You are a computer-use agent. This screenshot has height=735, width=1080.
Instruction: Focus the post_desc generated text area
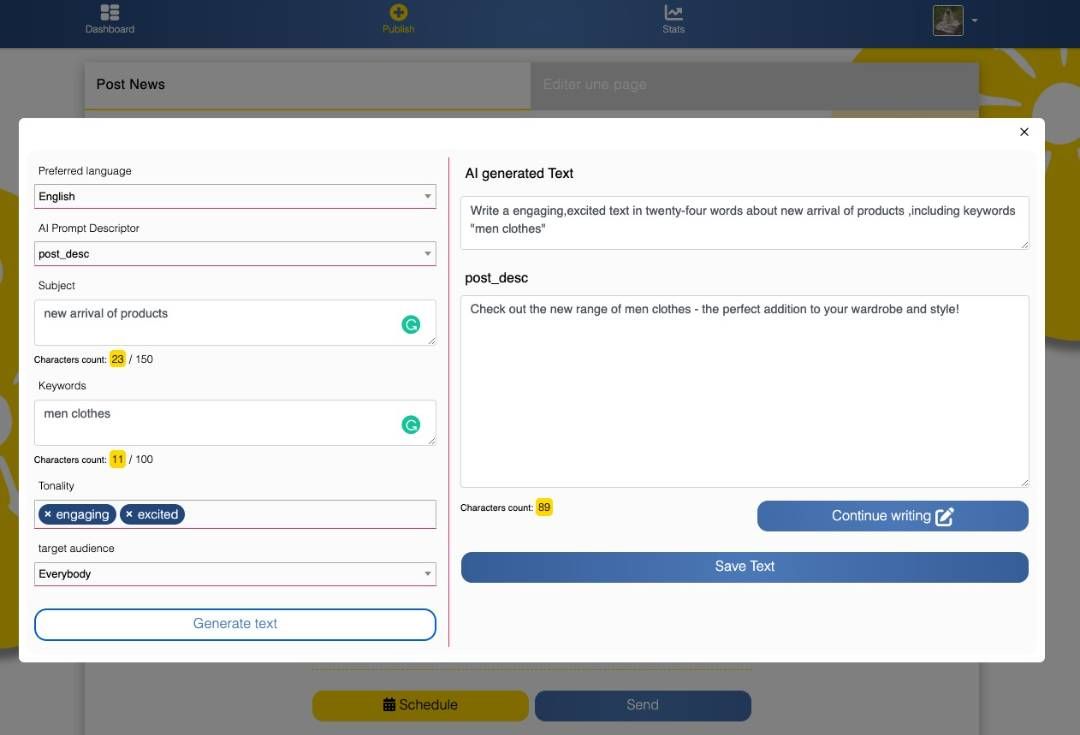click(744, 400)
